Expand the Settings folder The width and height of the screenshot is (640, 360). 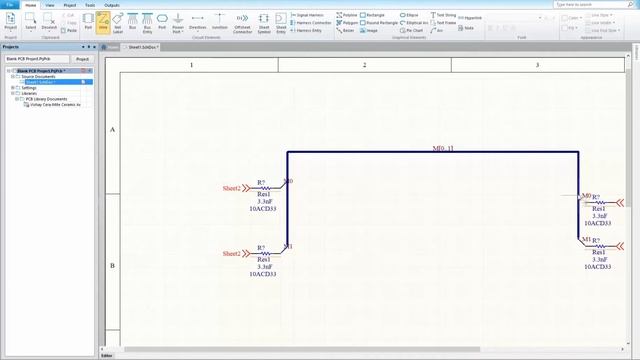13,88
